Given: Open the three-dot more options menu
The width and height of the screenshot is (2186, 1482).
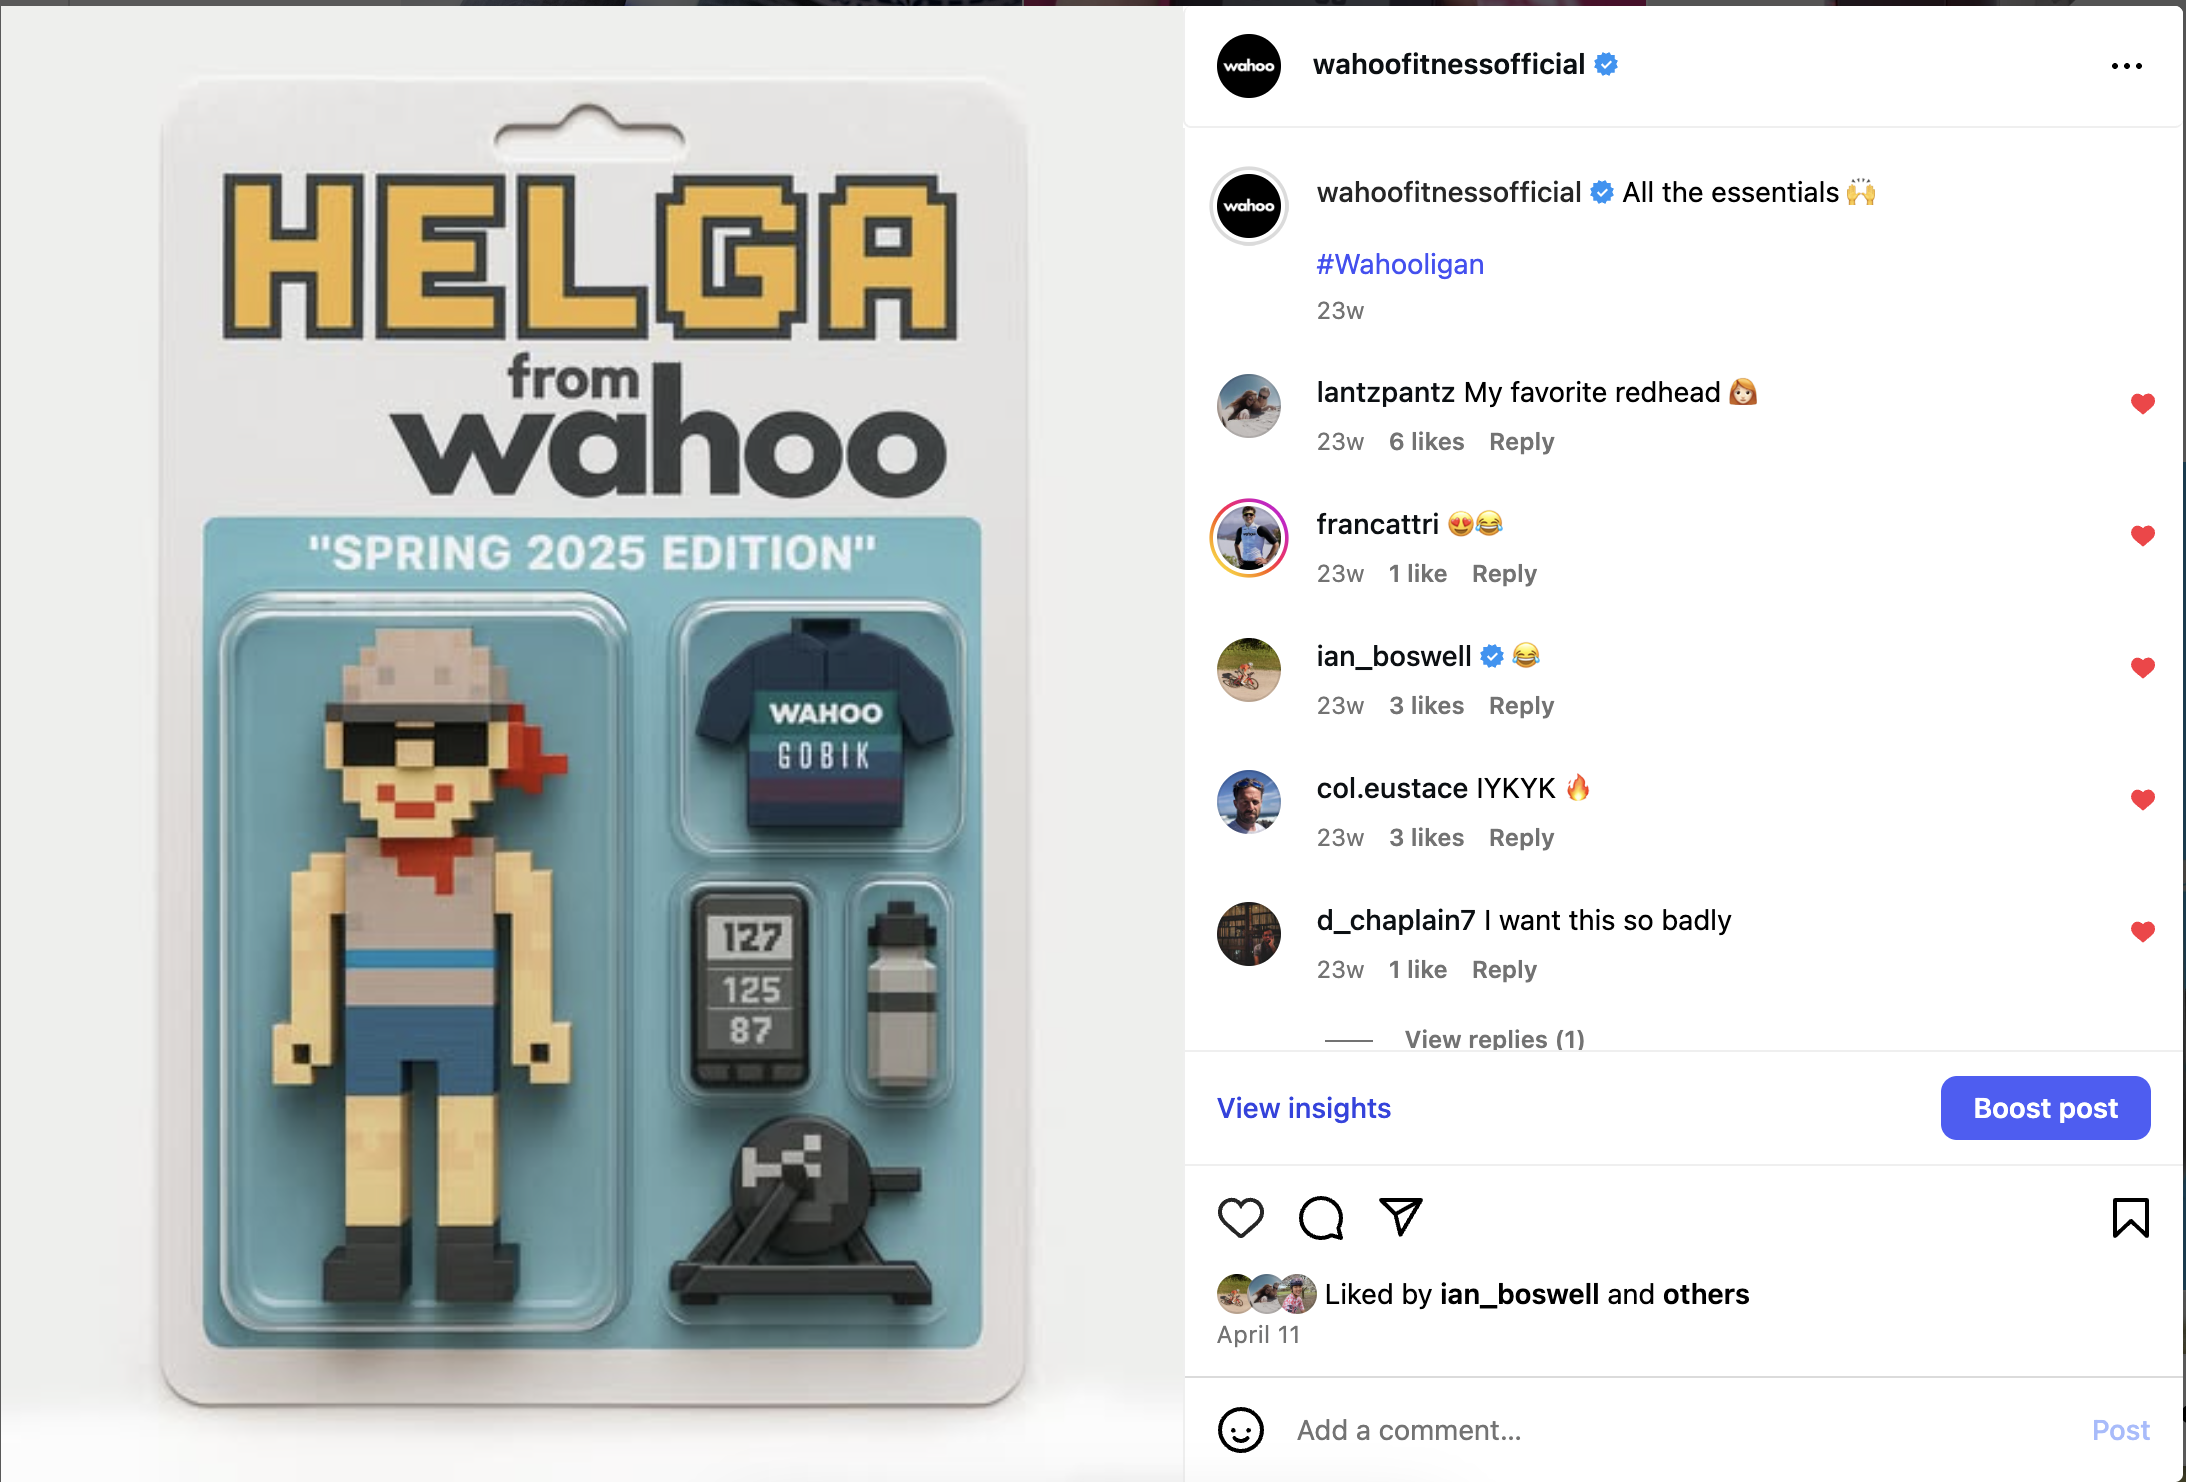Looking at the screenshot, I should (x=2126, y=66).
